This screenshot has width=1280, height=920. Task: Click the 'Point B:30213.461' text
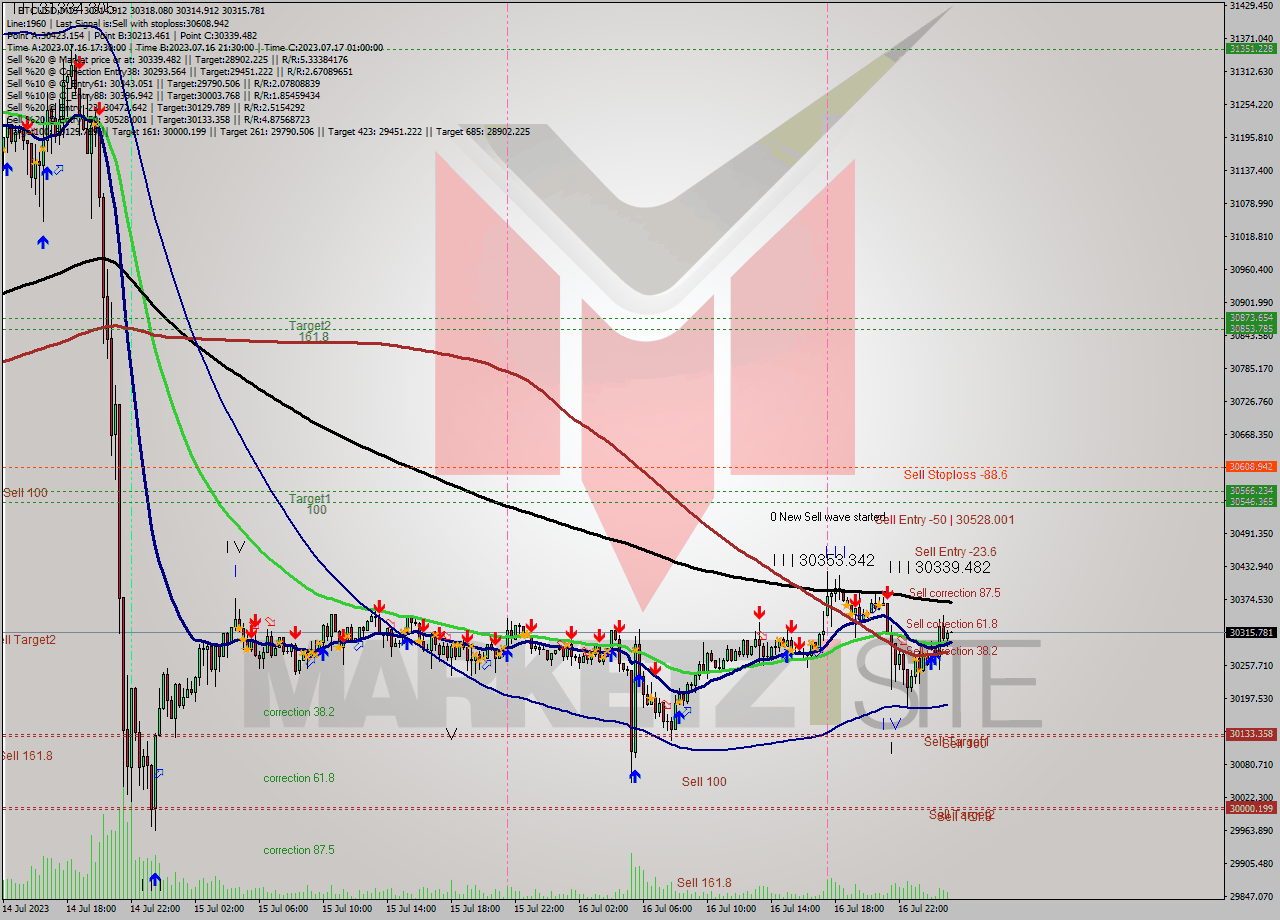coord(132,35)
